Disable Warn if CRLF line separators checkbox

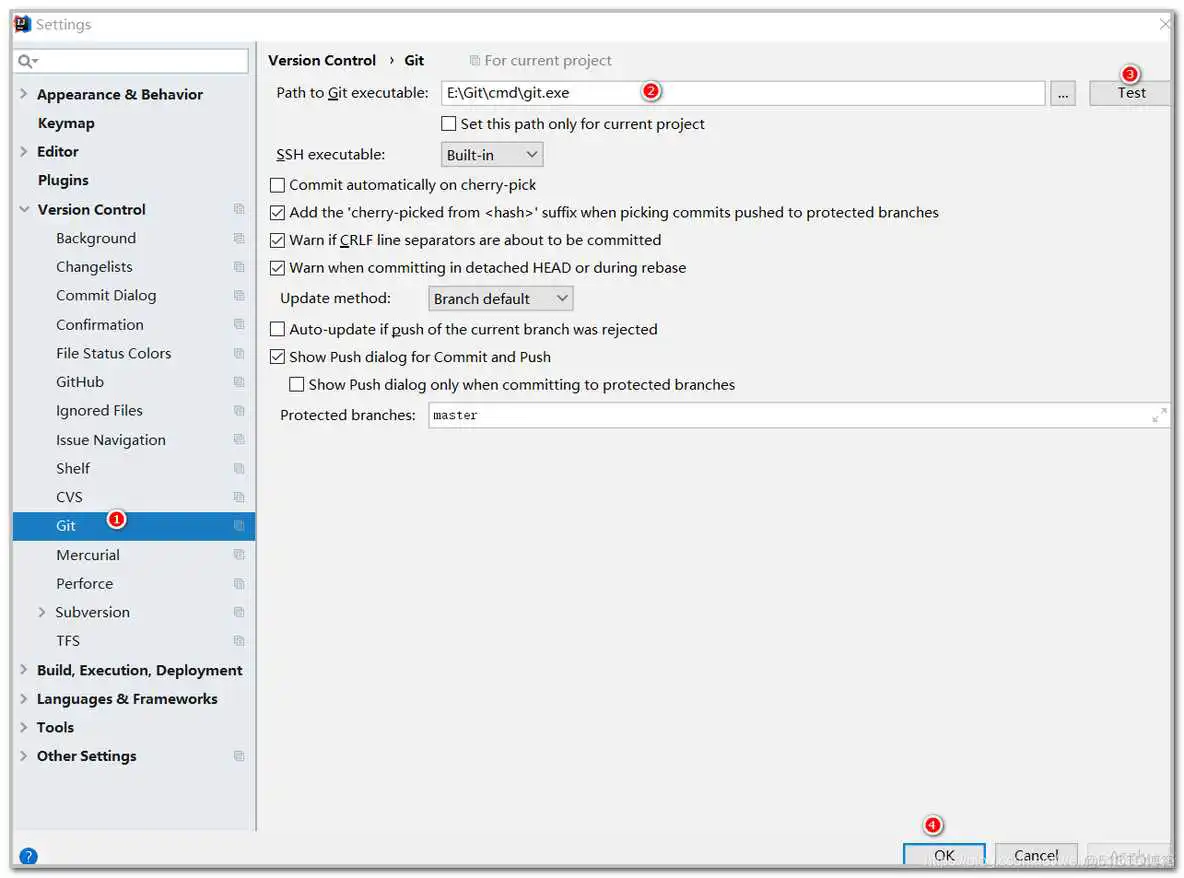coord(278,240)
